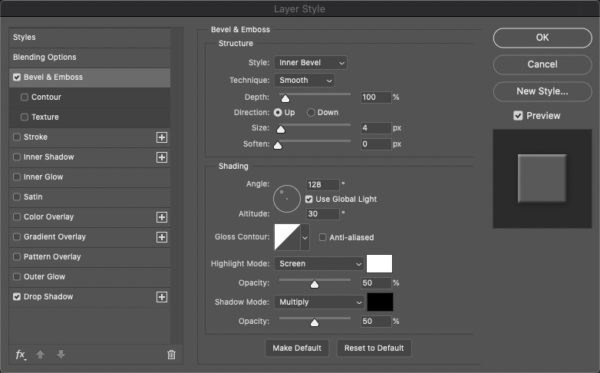Move effect down with the down arrow icon

pos(61,355)
